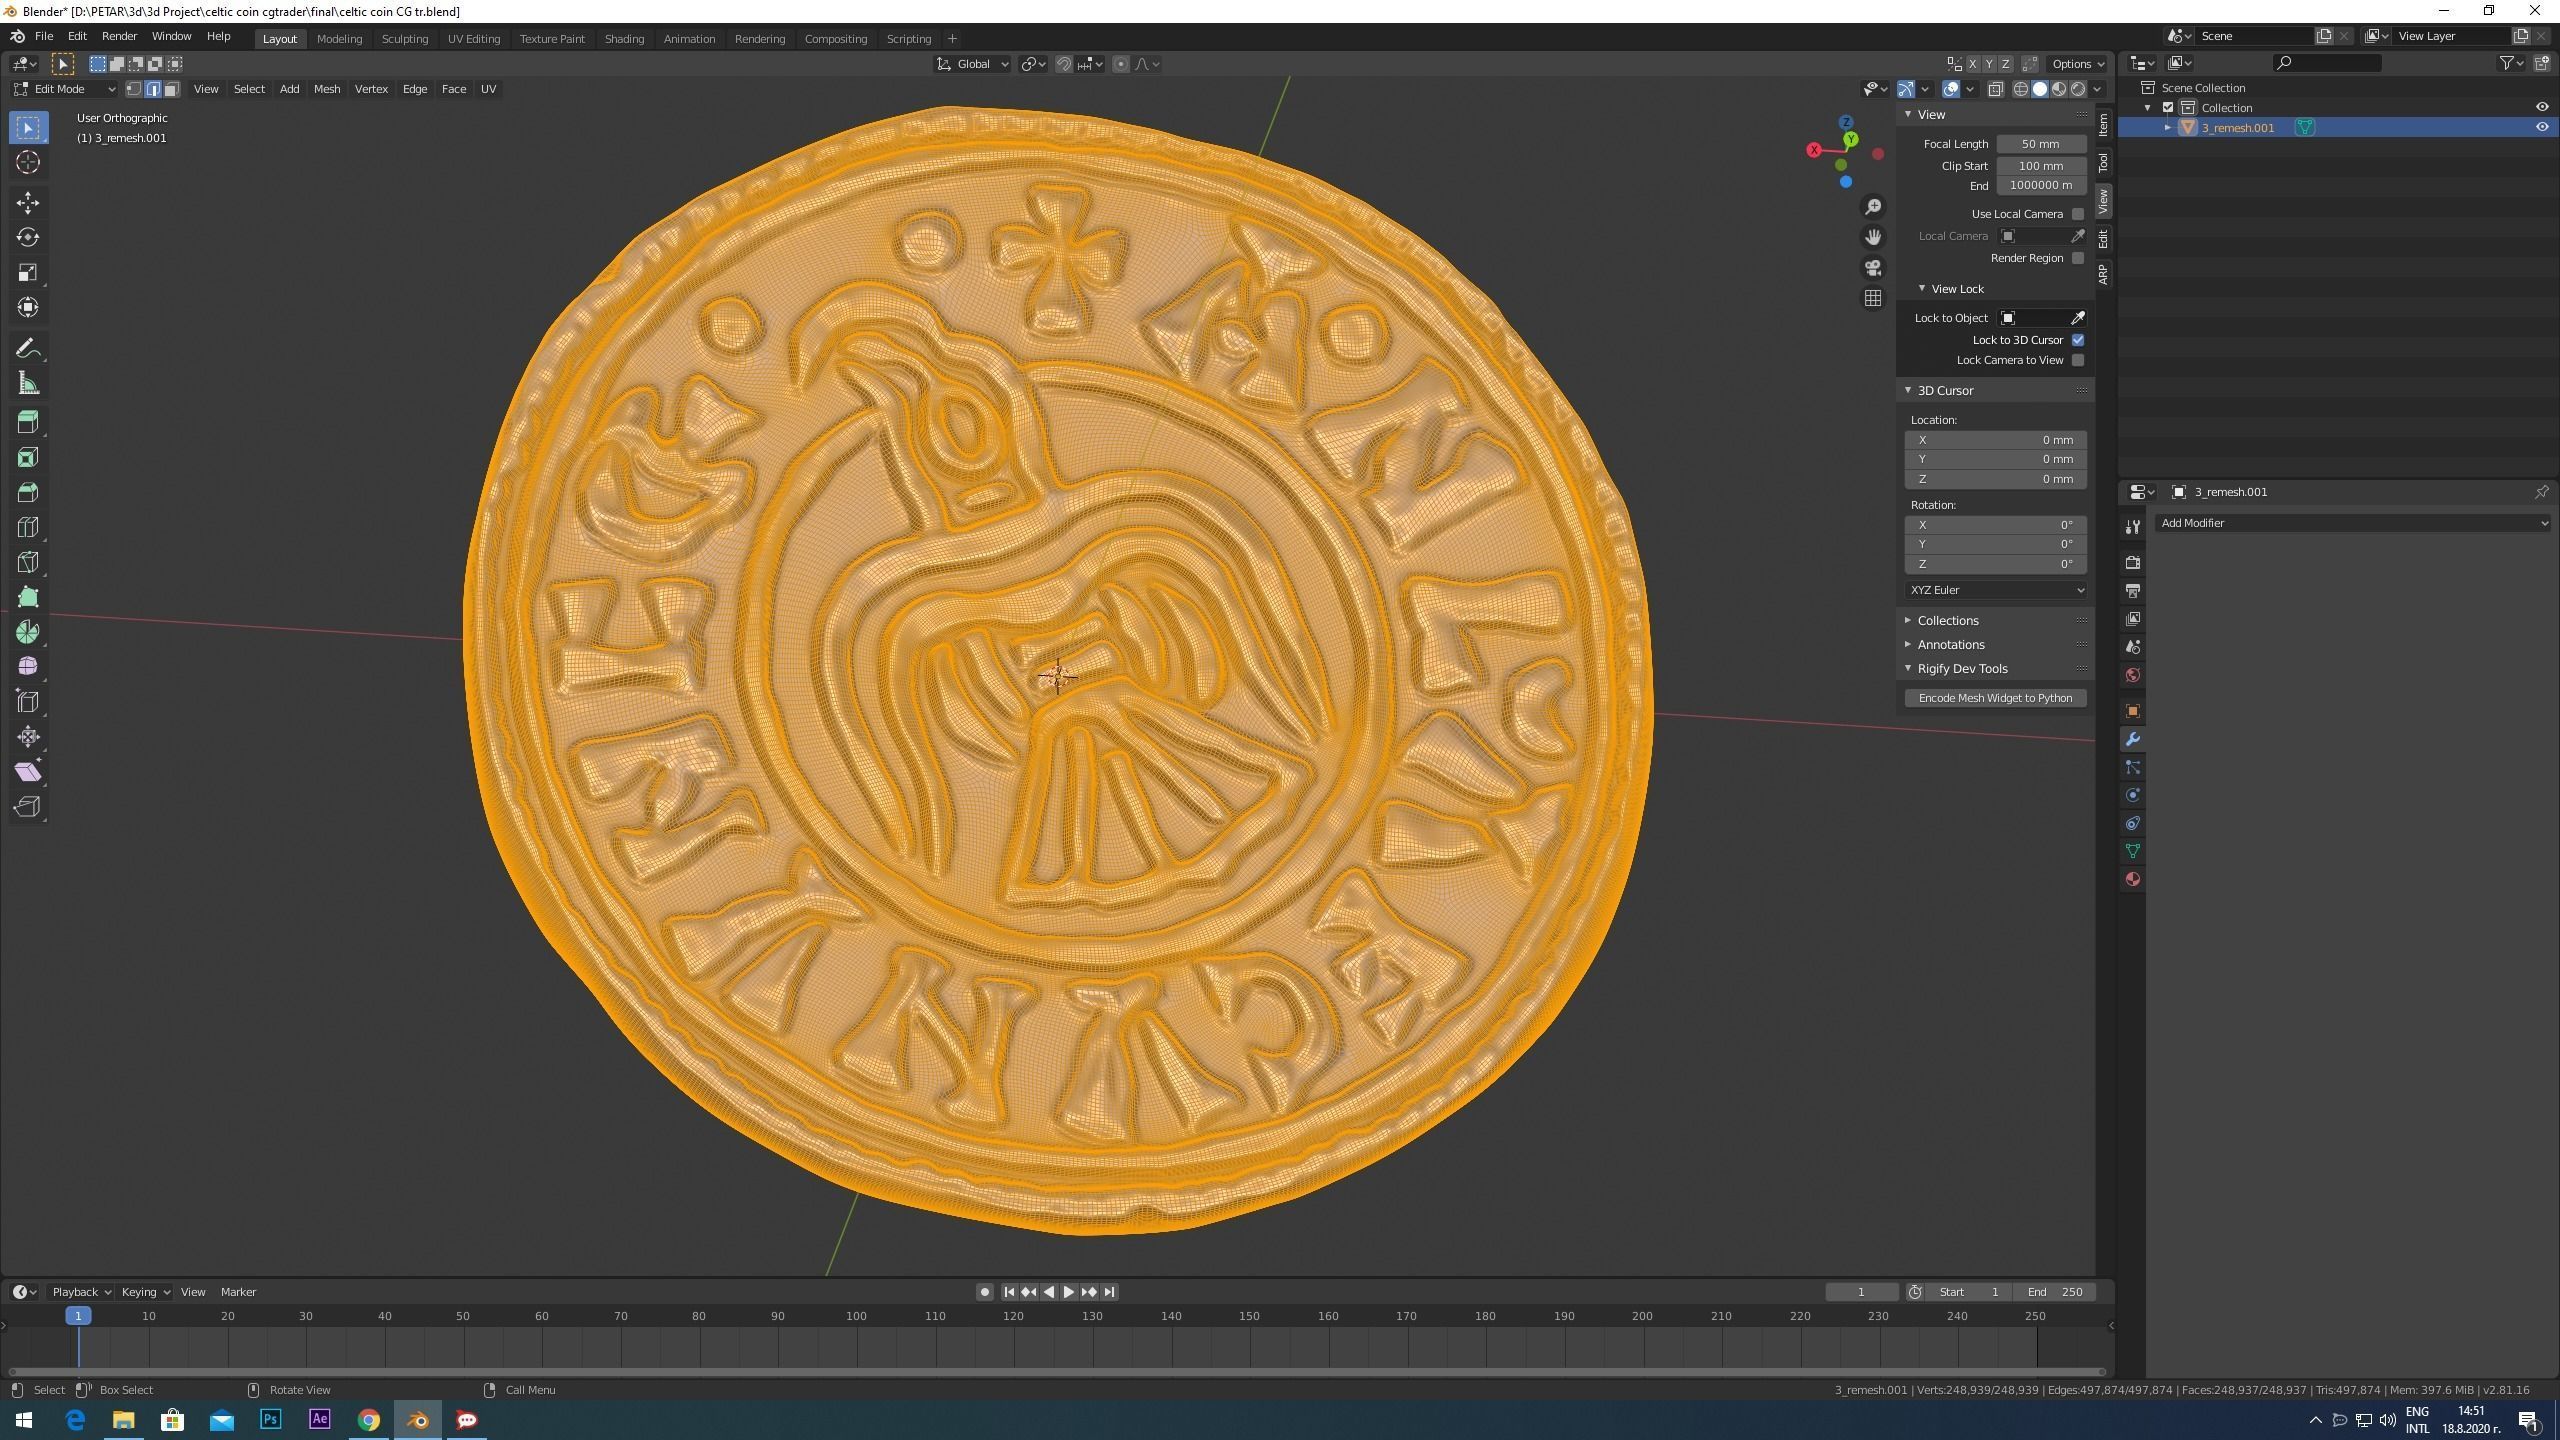This screenshot has height=1440, width=2560.
Task: Select the Knife tool
Action: pos(28,562)
